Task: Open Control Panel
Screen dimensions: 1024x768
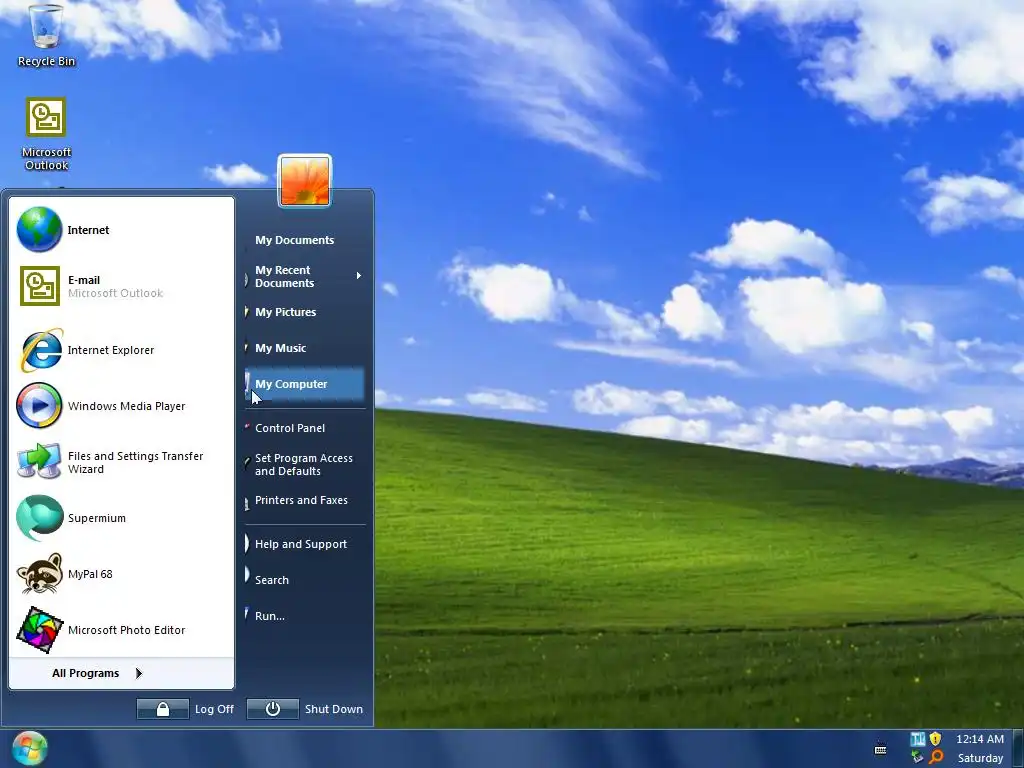Action: click(x=305, y=428)
